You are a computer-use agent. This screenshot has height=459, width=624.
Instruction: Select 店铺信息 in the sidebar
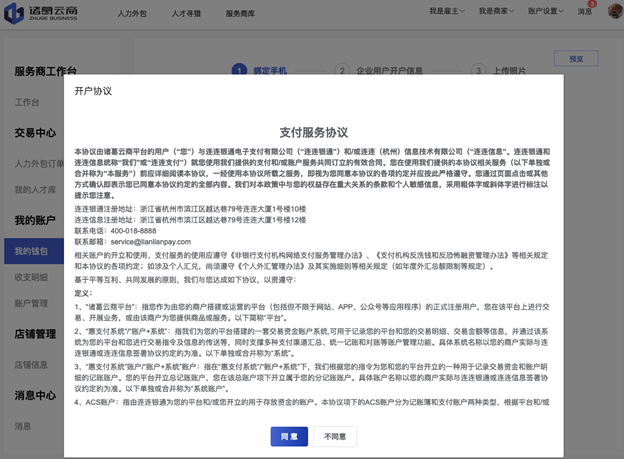tap(31, 365)
